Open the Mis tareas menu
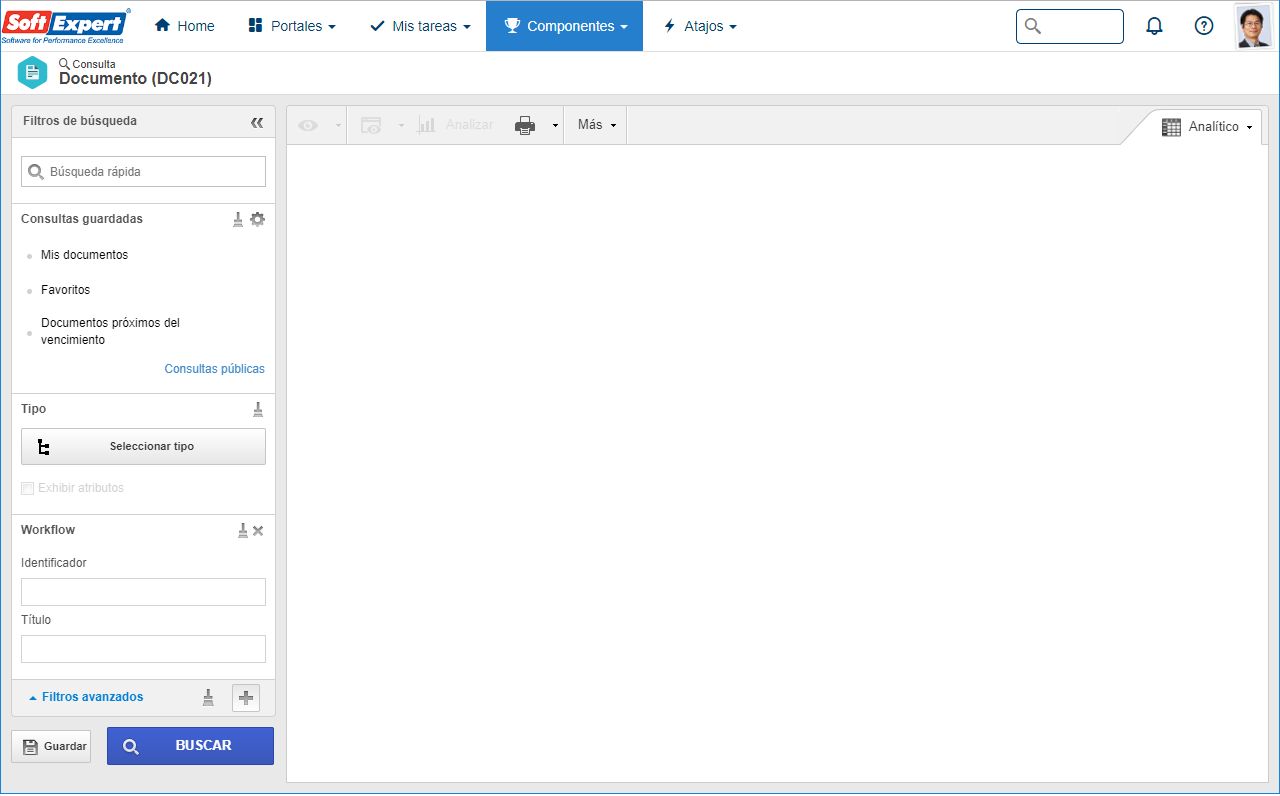 click(420, 26)
